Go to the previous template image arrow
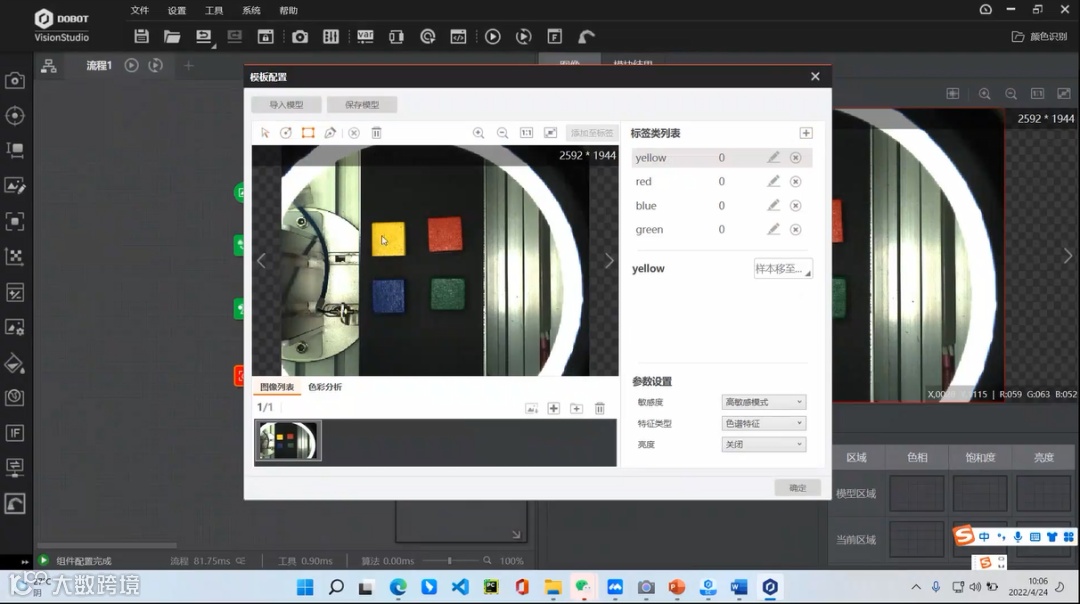1080x604 pixels. coord(262,261)
